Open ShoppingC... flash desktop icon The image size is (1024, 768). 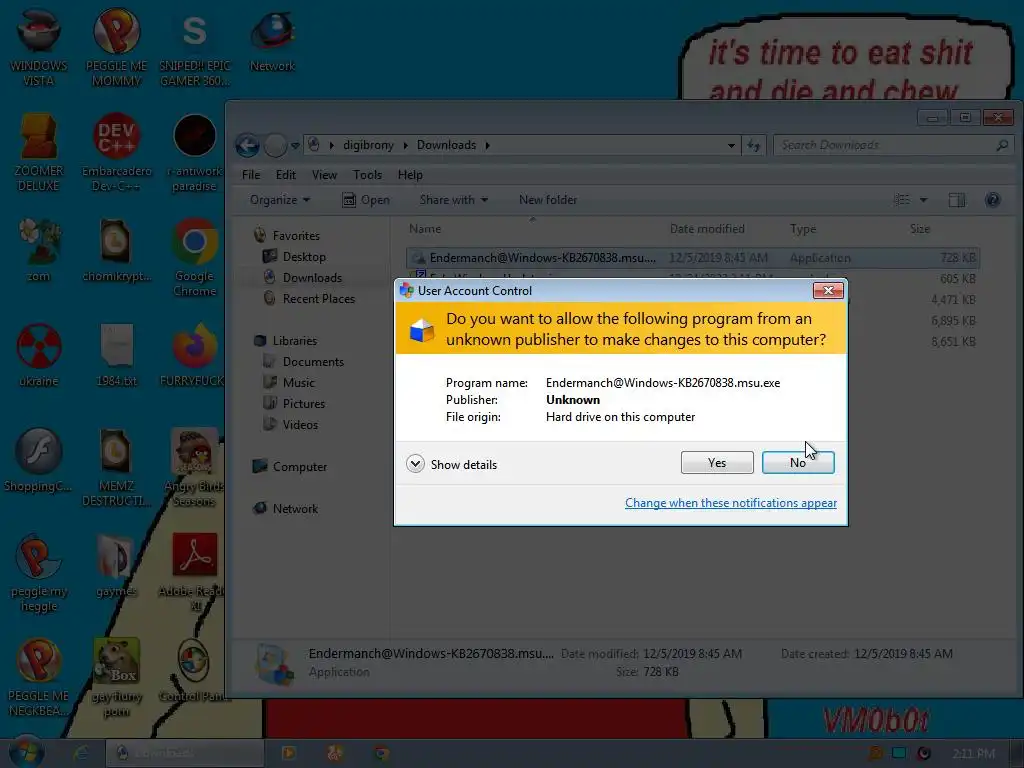[x=39, y=460]
